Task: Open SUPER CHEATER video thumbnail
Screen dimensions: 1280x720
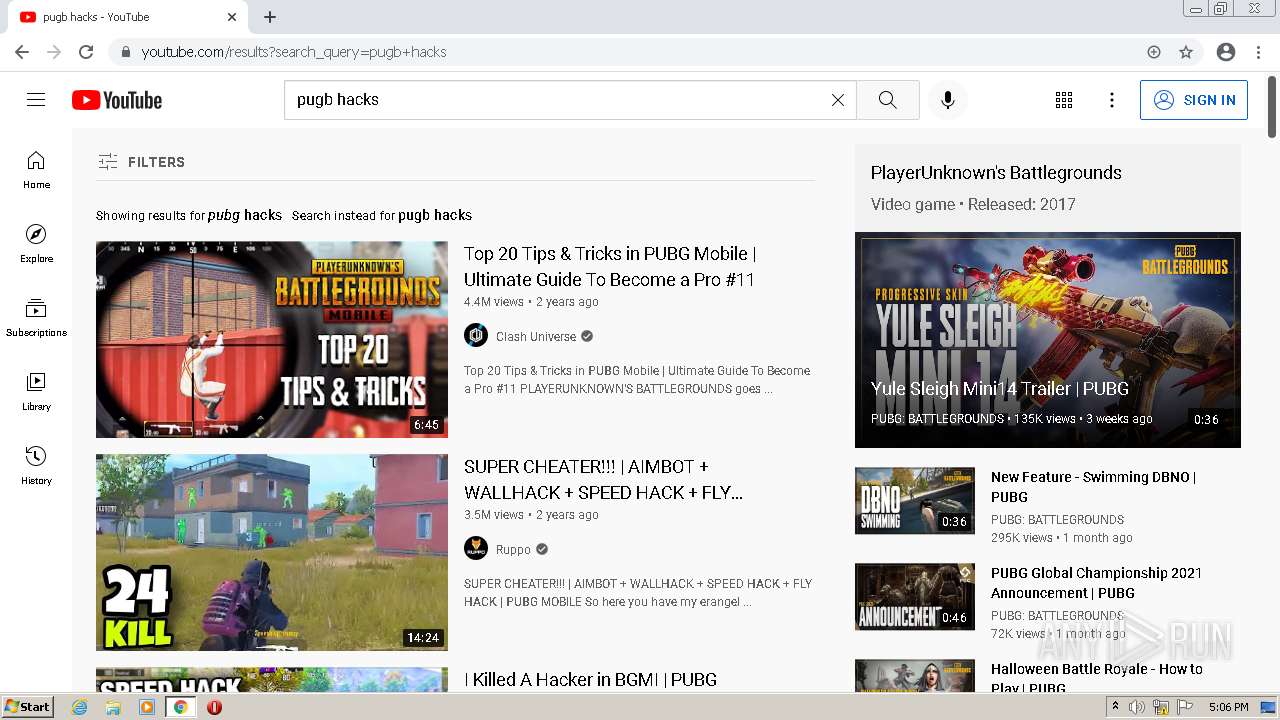Action: coord(272,552)
